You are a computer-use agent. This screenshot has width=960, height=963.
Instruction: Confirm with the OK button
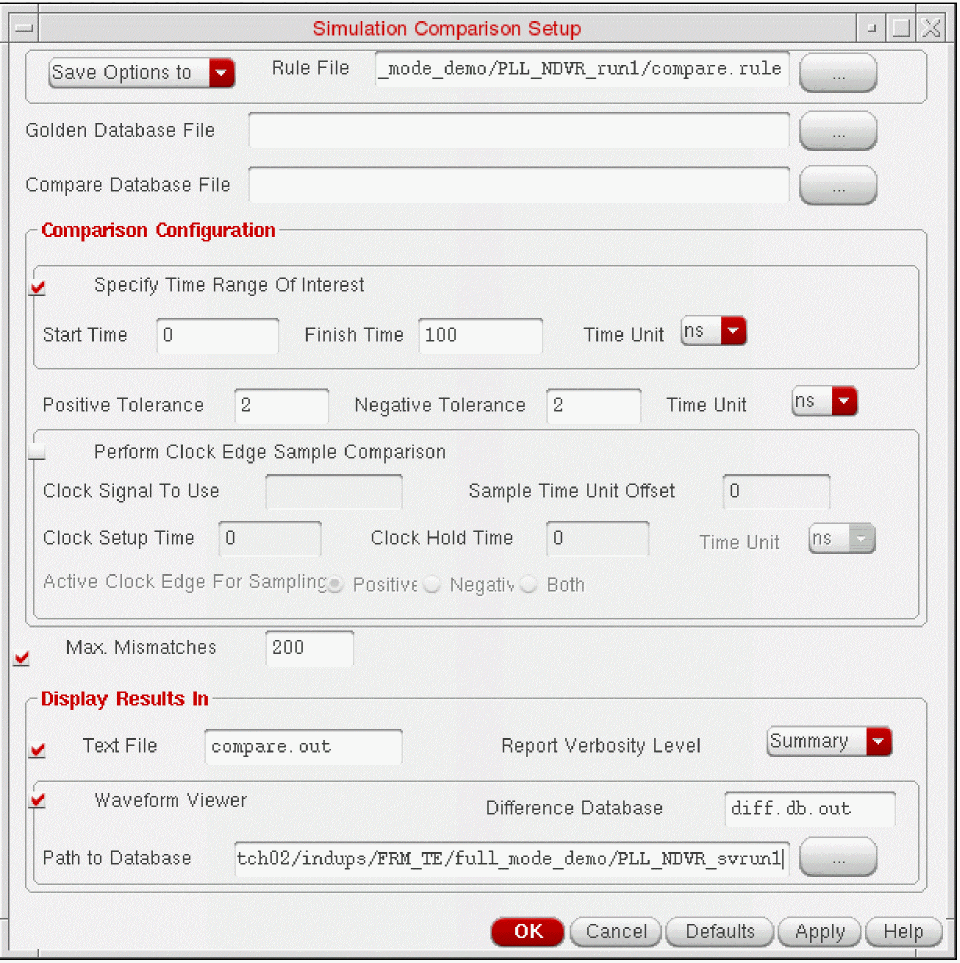click(528, 932)
